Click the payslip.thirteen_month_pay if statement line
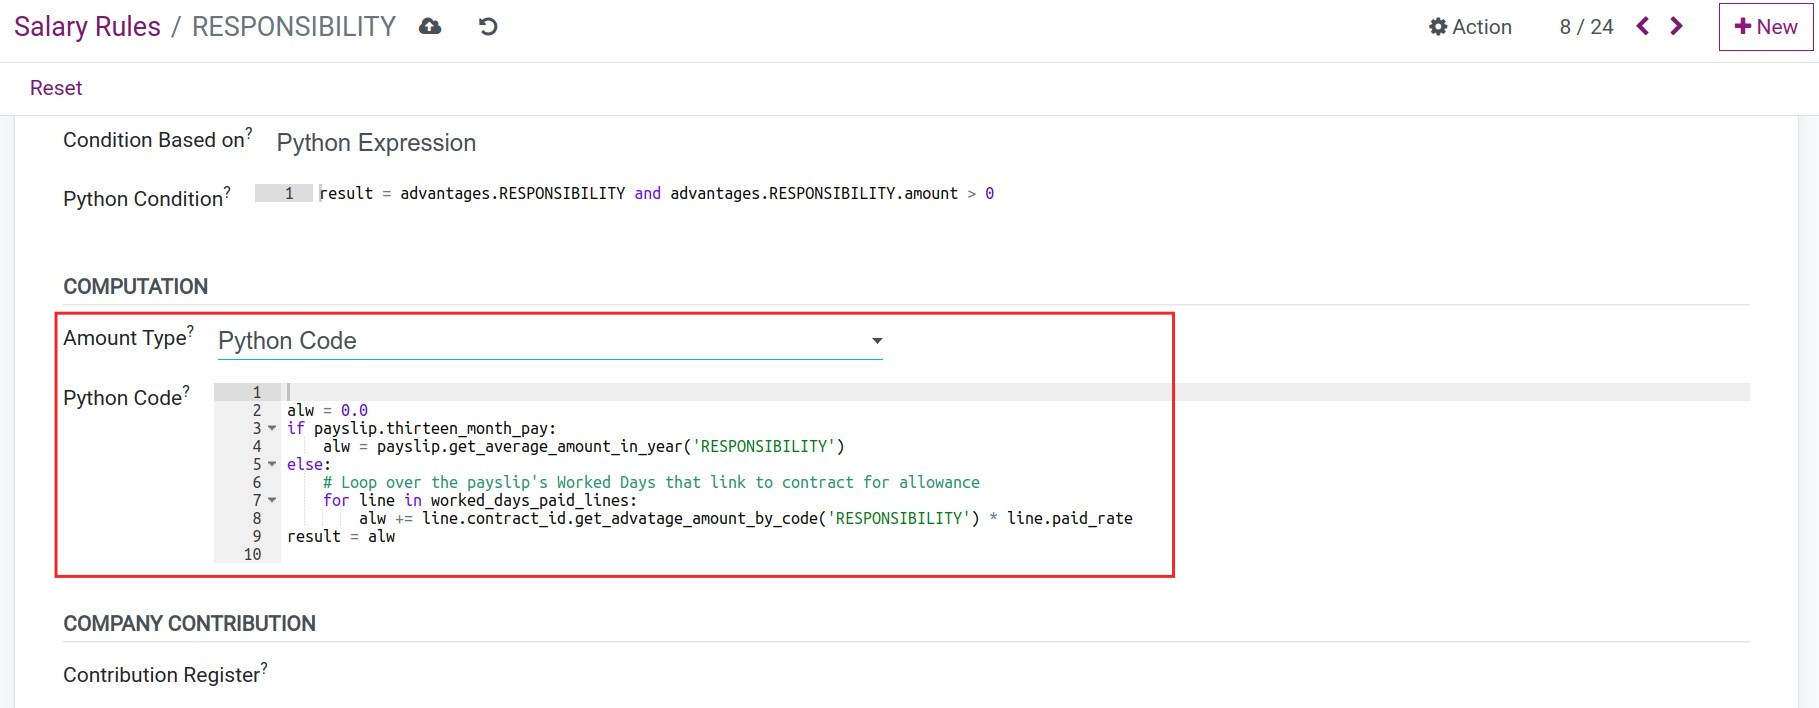This screenshot has height=708, width=1819. pyautogui.click(x=421, y=429)
